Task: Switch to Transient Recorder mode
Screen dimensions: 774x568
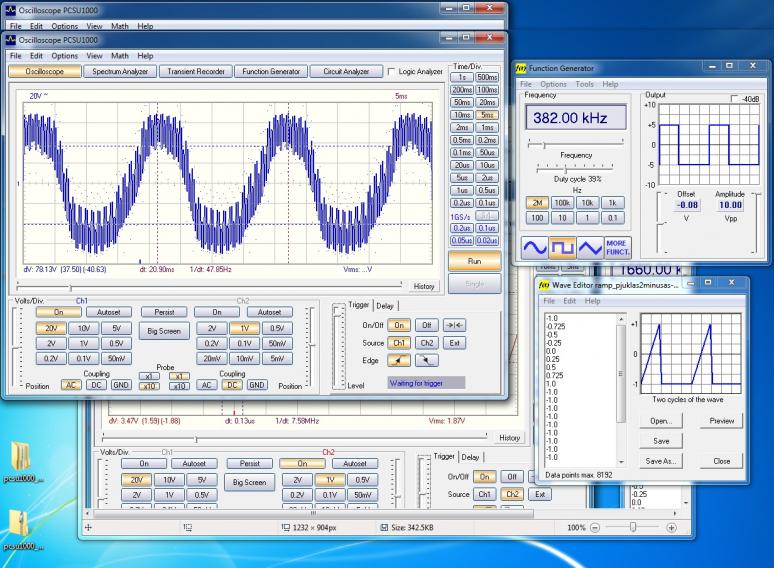Action: pyautogui.click(x=196, y=72)
